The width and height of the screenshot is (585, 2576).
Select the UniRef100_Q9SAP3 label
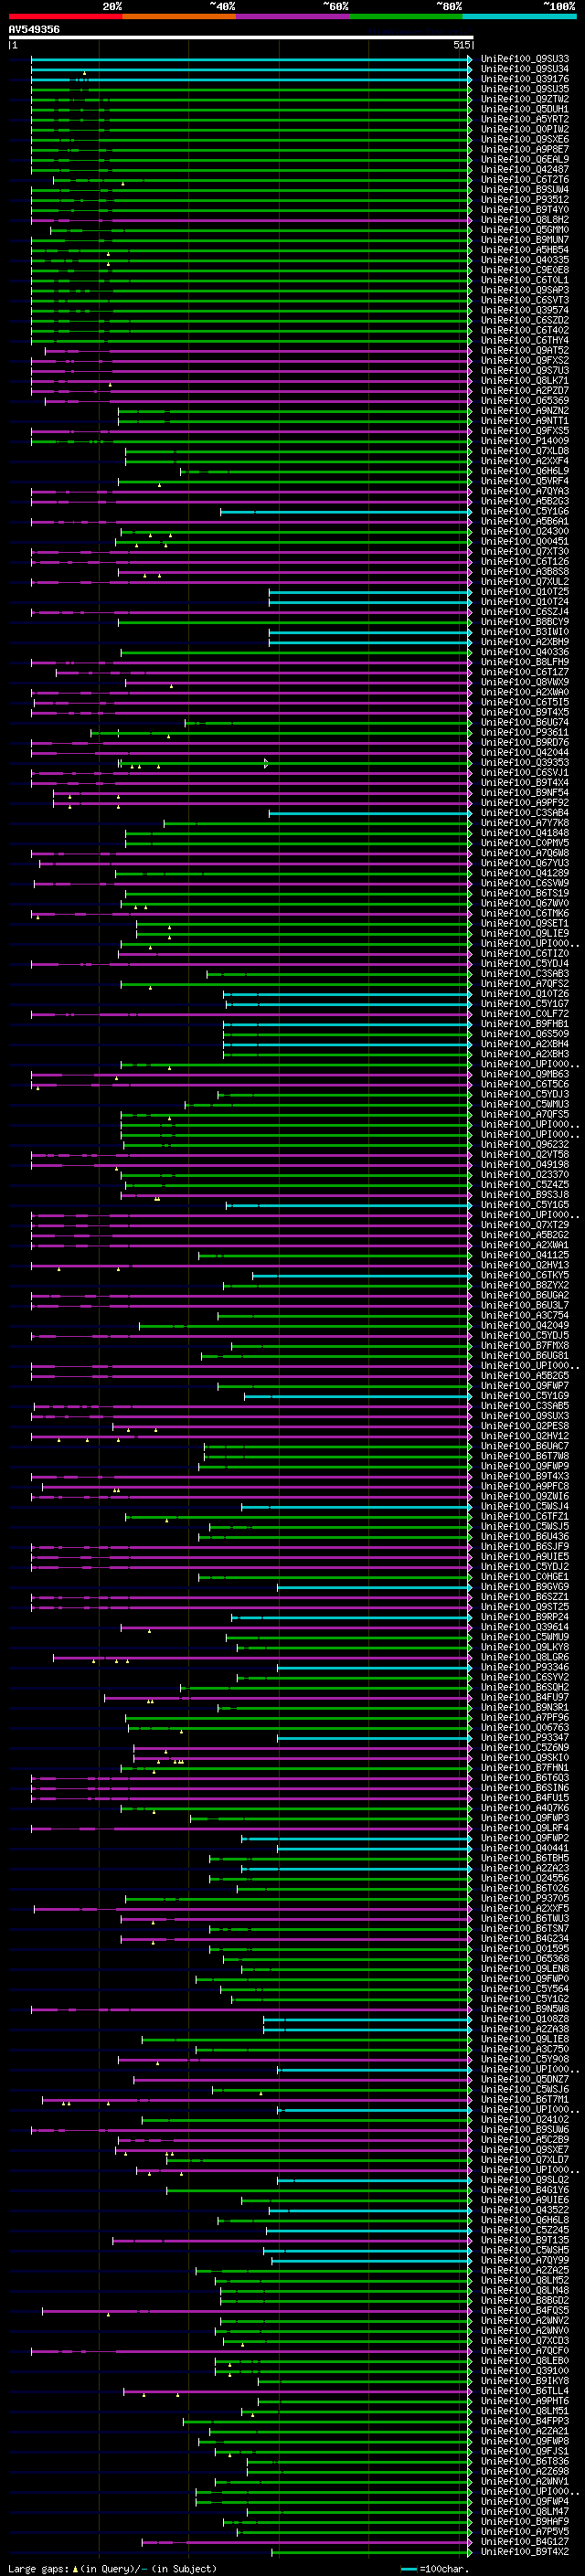524,290
